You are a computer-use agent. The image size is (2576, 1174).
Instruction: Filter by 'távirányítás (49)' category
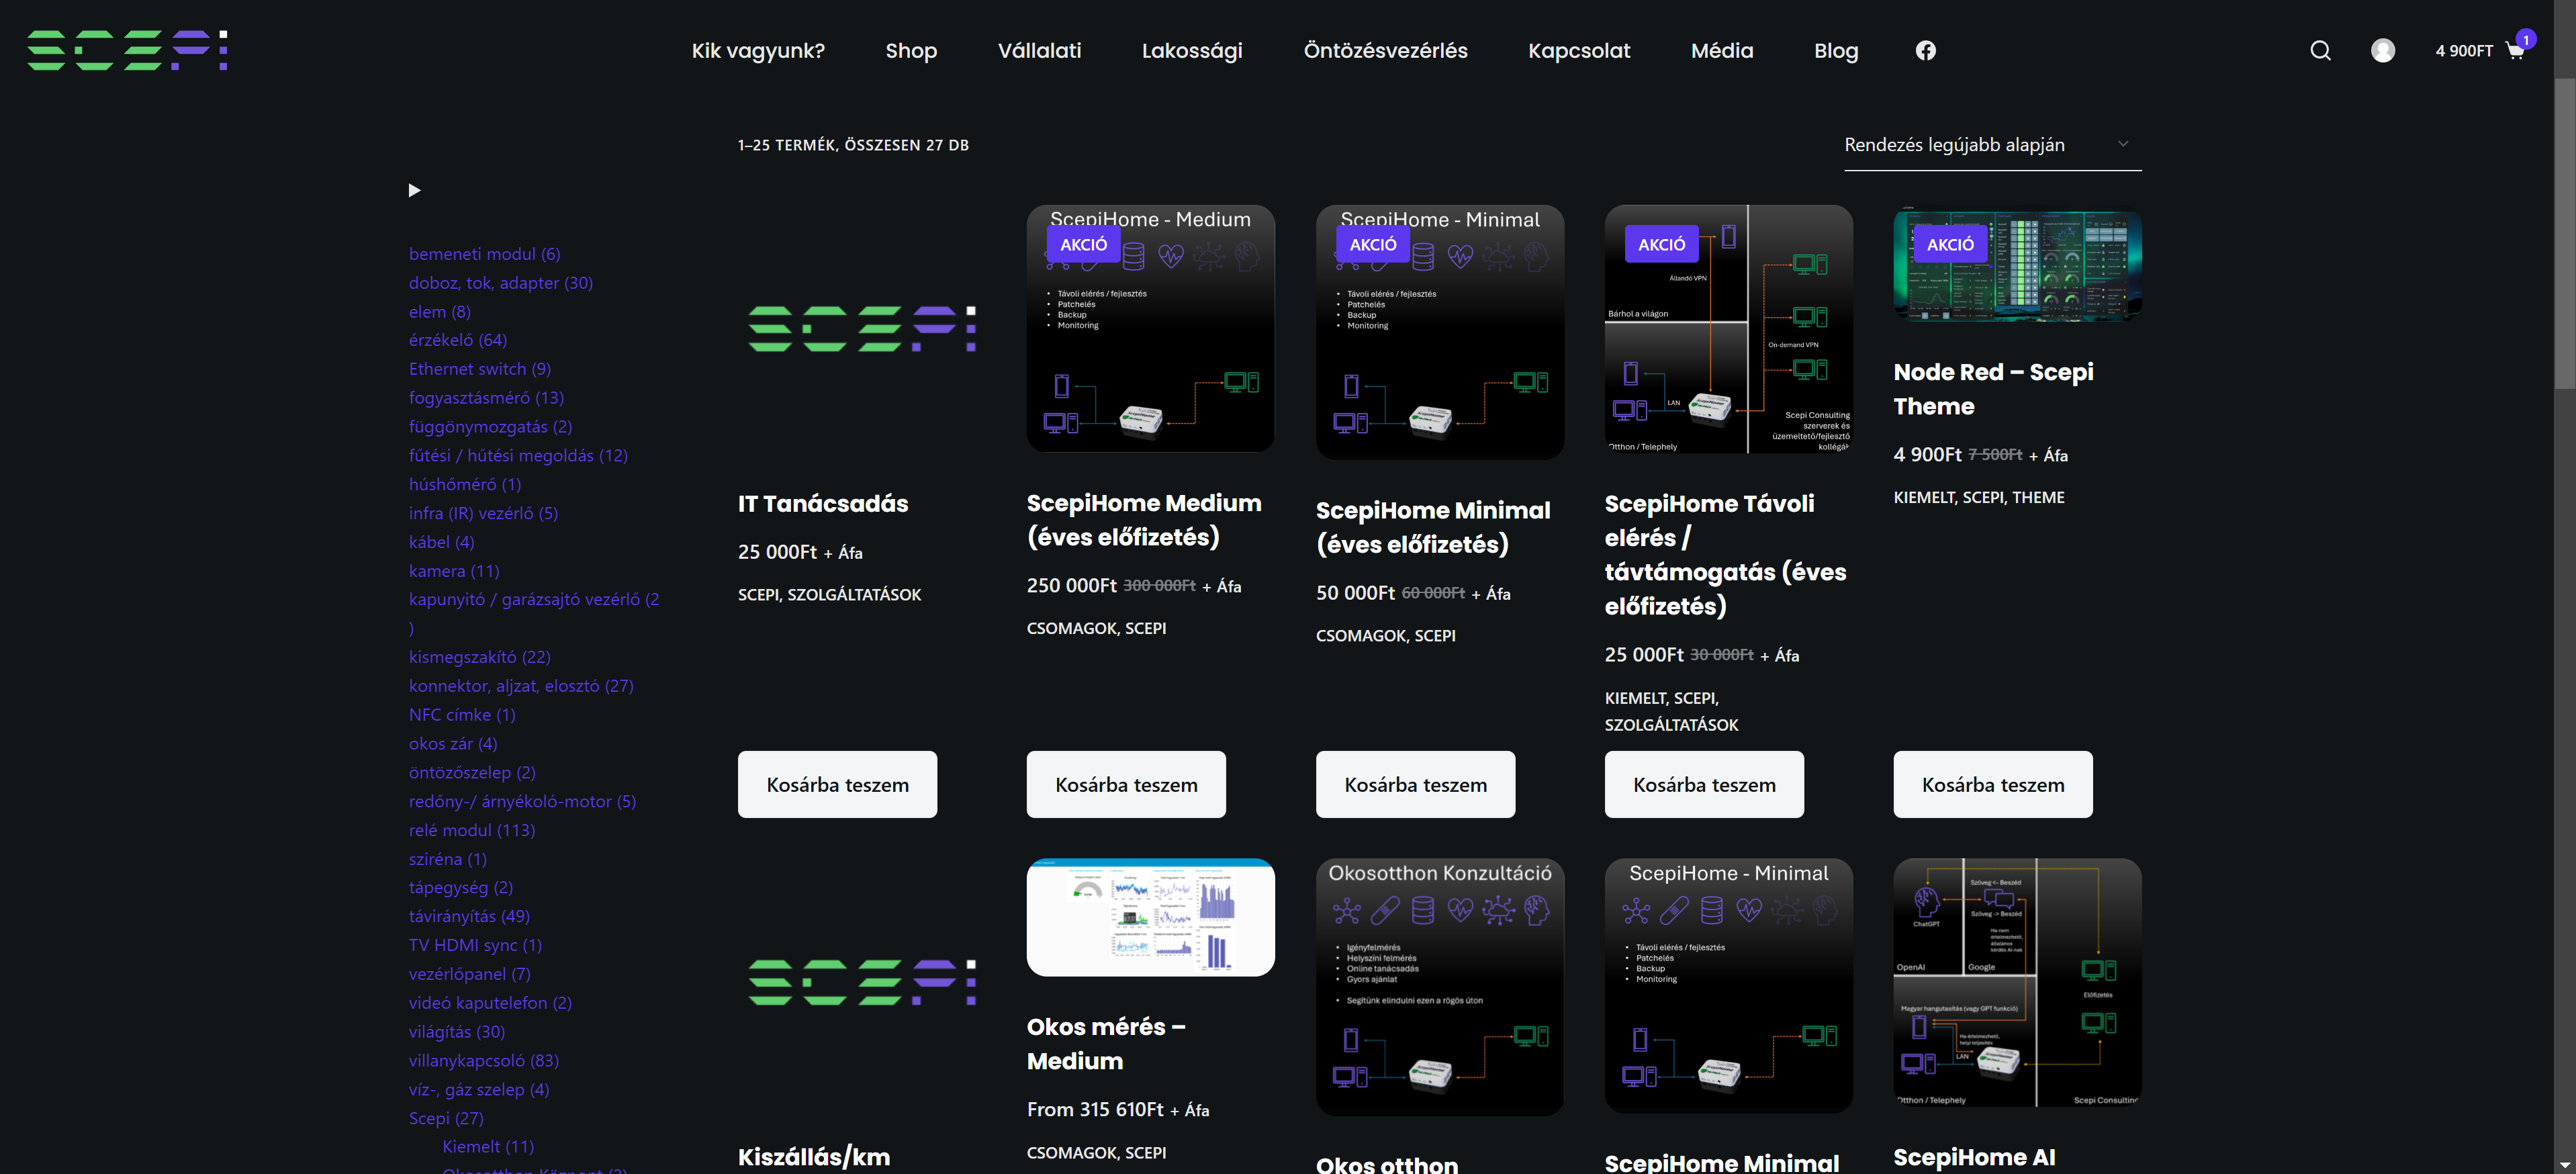(x=469, y=916)
